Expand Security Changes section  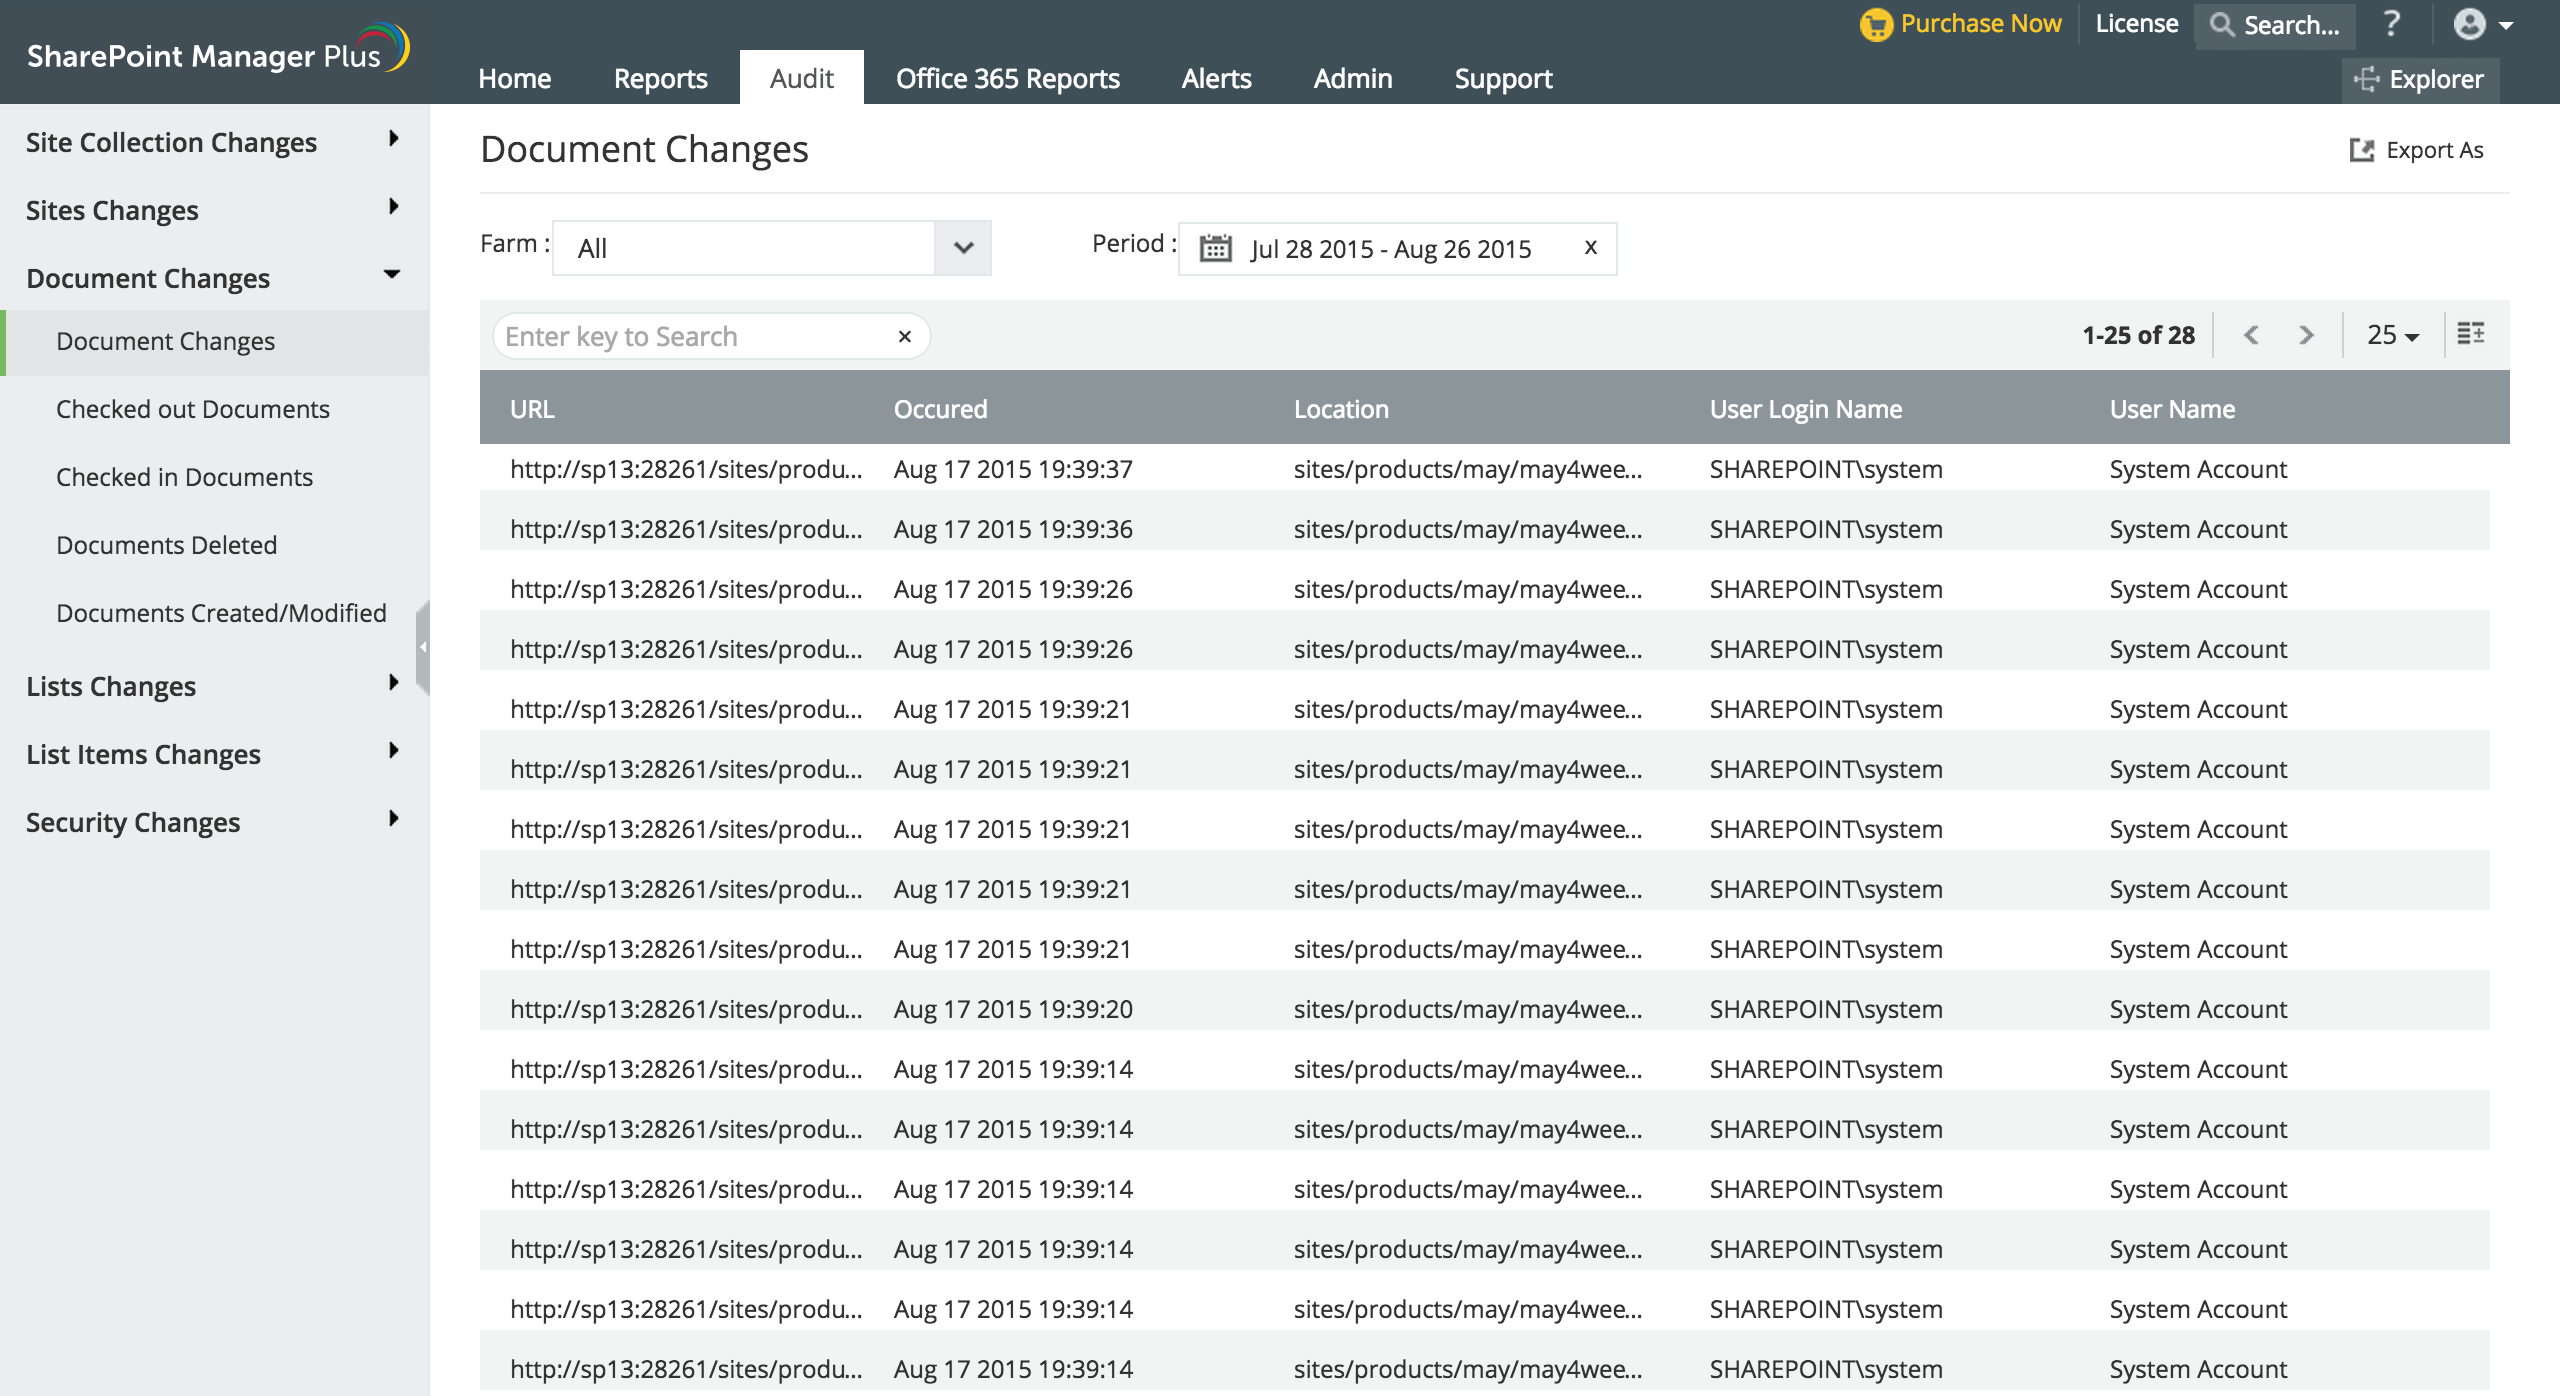coord(393,819)
